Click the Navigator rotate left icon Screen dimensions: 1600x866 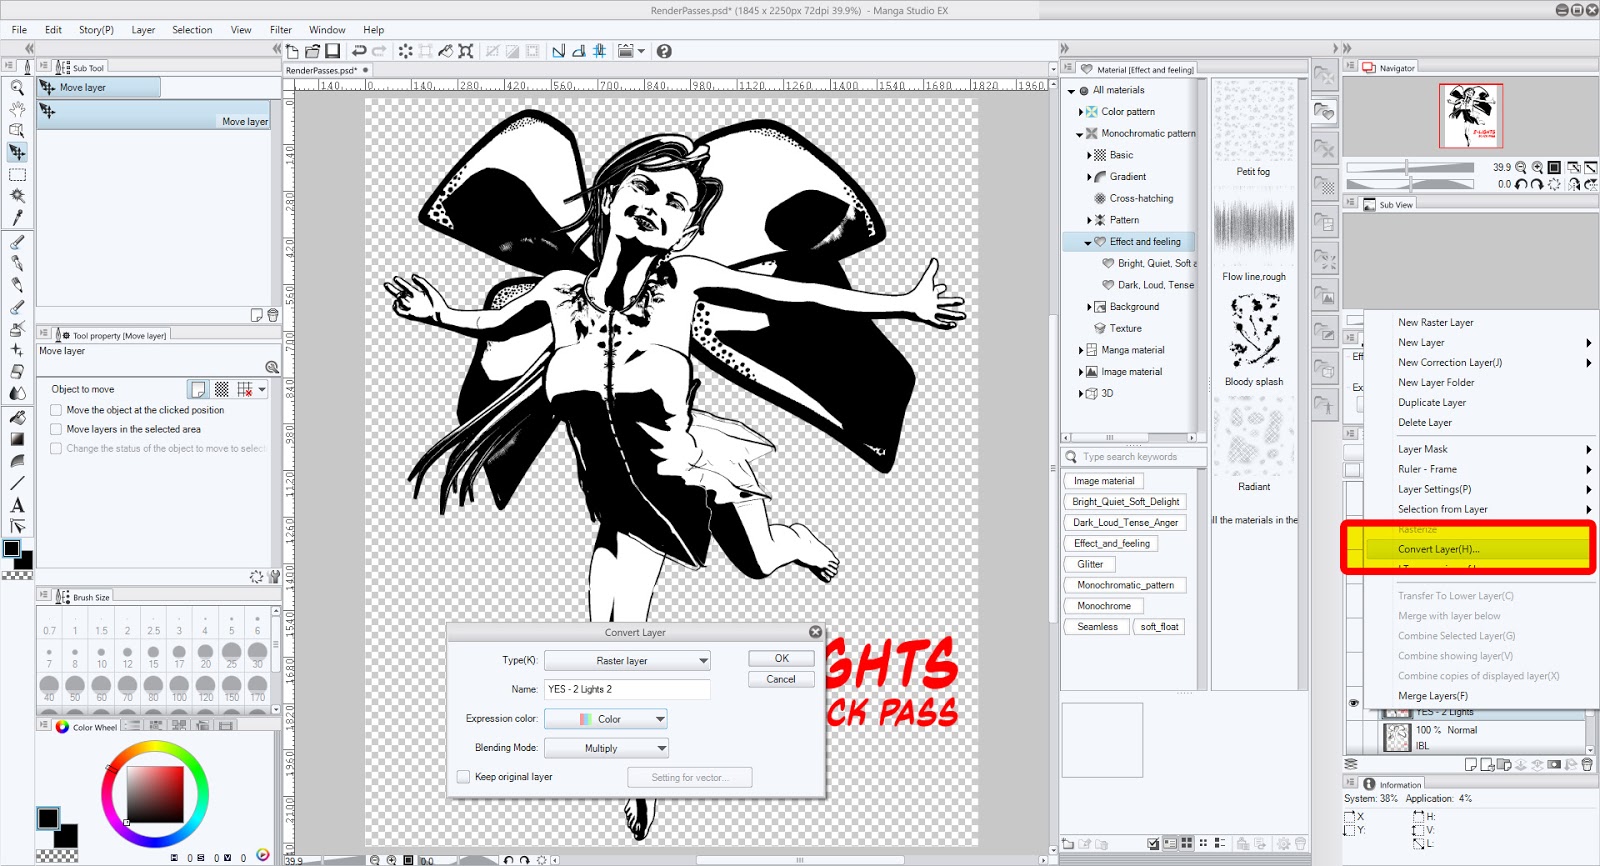click(1521, 184)
